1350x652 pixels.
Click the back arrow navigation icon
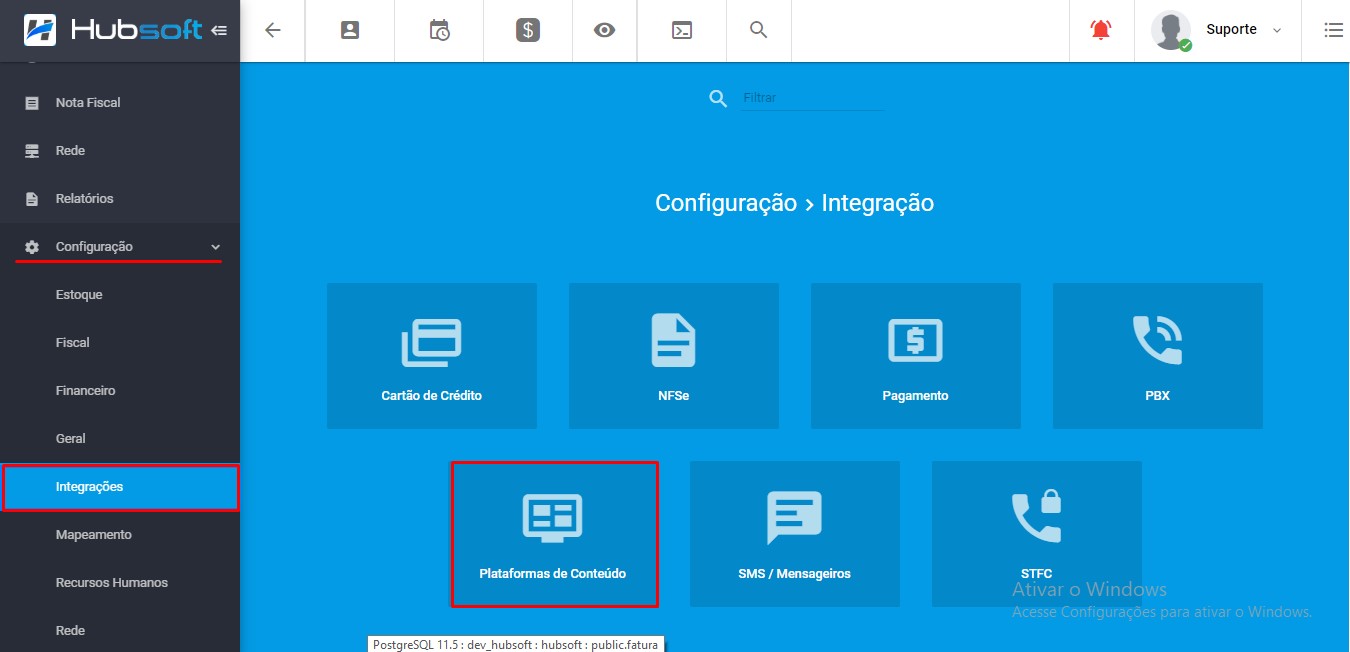[x=272, y=30]
